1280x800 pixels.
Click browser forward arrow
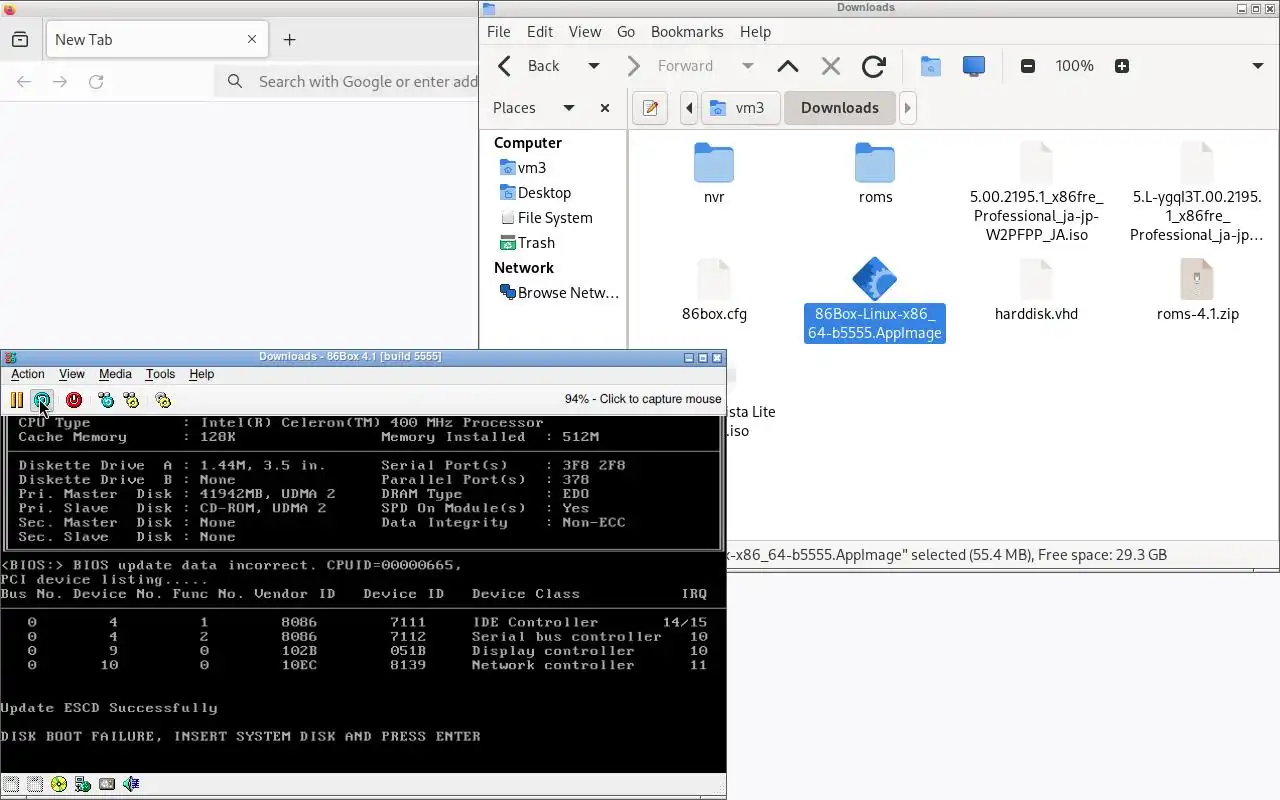pos(60,82)
